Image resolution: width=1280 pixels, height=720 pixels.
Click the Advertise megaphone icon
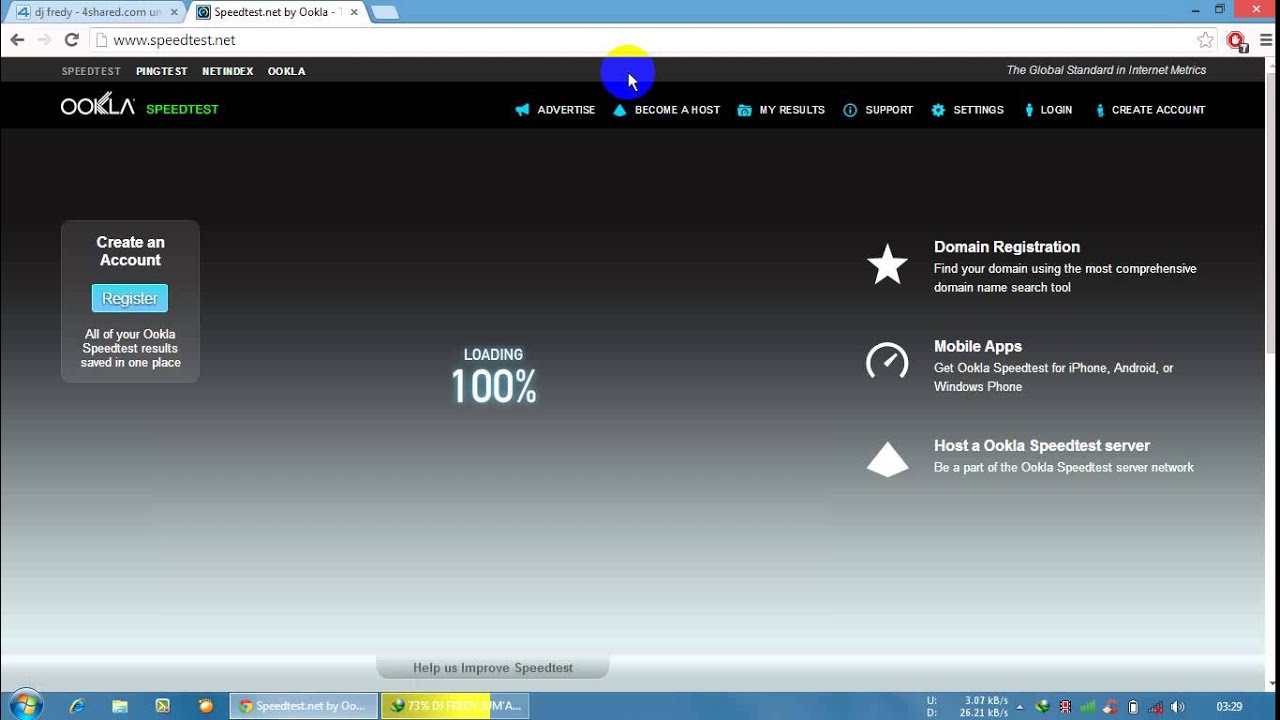tap(522, 110)
